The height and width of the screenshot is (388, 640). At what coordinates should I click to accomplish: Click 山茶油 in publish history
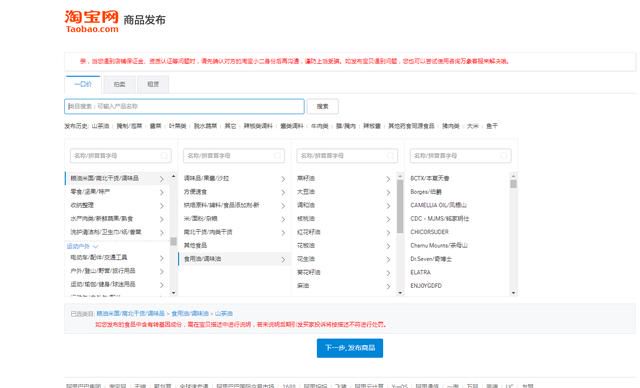coord(100,126)
